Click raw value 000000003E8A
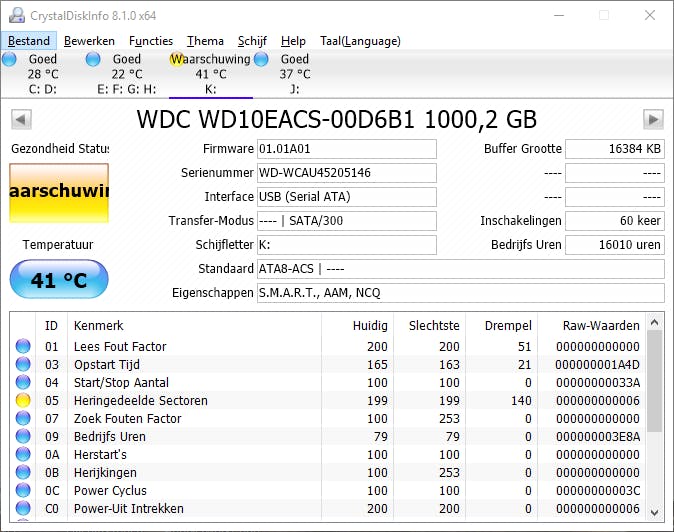The width and height of the screenshot is (674, 532). 597,437
